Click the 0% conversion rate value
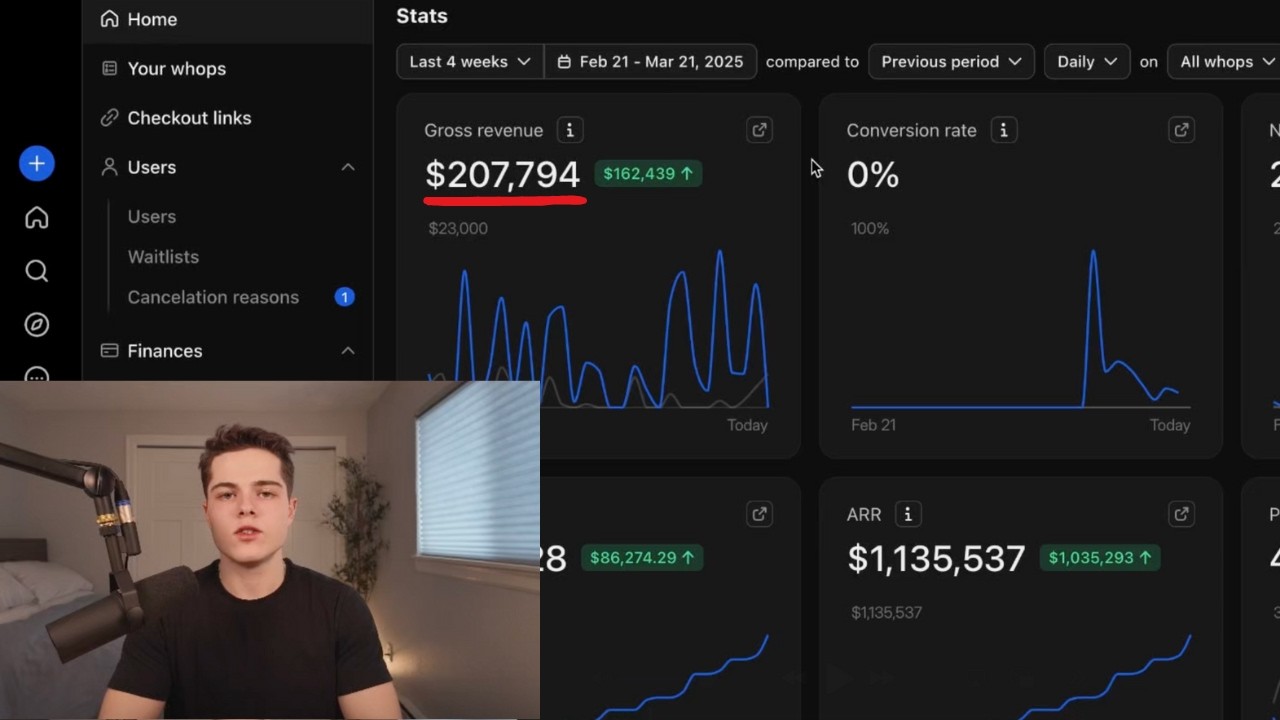1280x720 pixels. pyautogui.click(x=873, y=175)
